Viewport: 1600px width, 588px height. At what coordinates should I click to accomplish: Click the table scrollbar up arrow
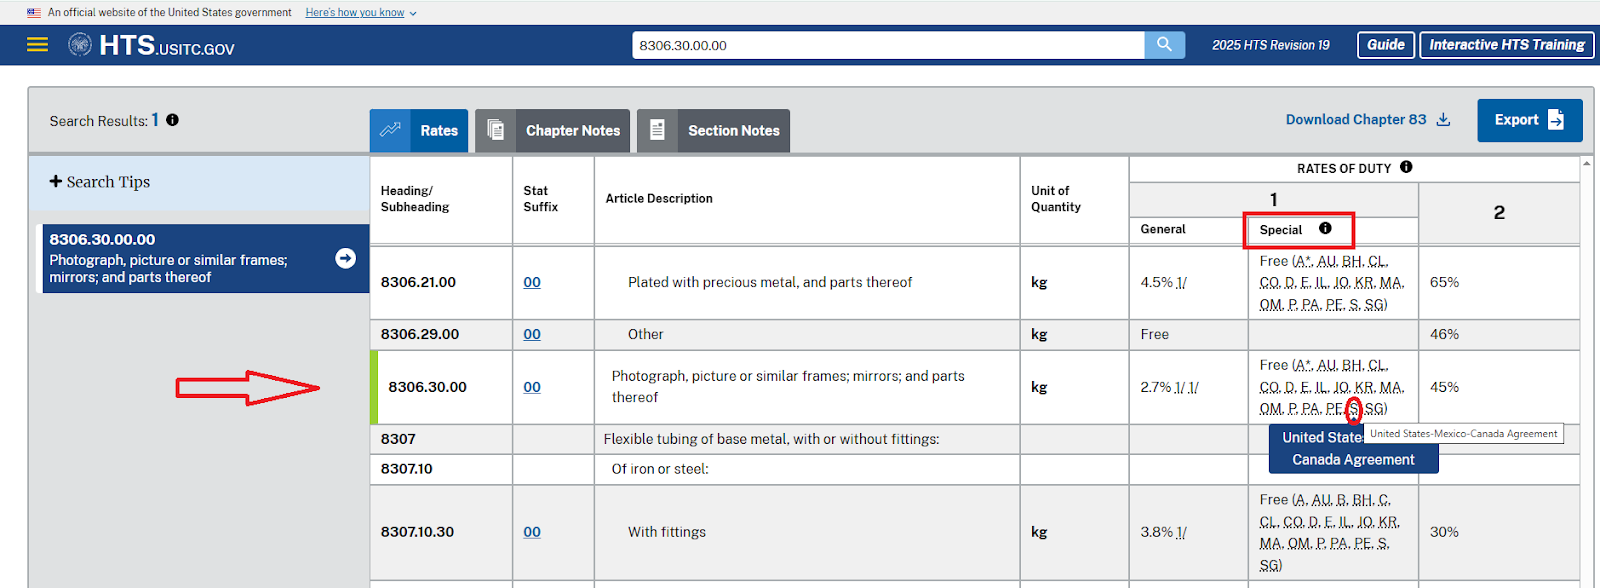(1587, 163)
